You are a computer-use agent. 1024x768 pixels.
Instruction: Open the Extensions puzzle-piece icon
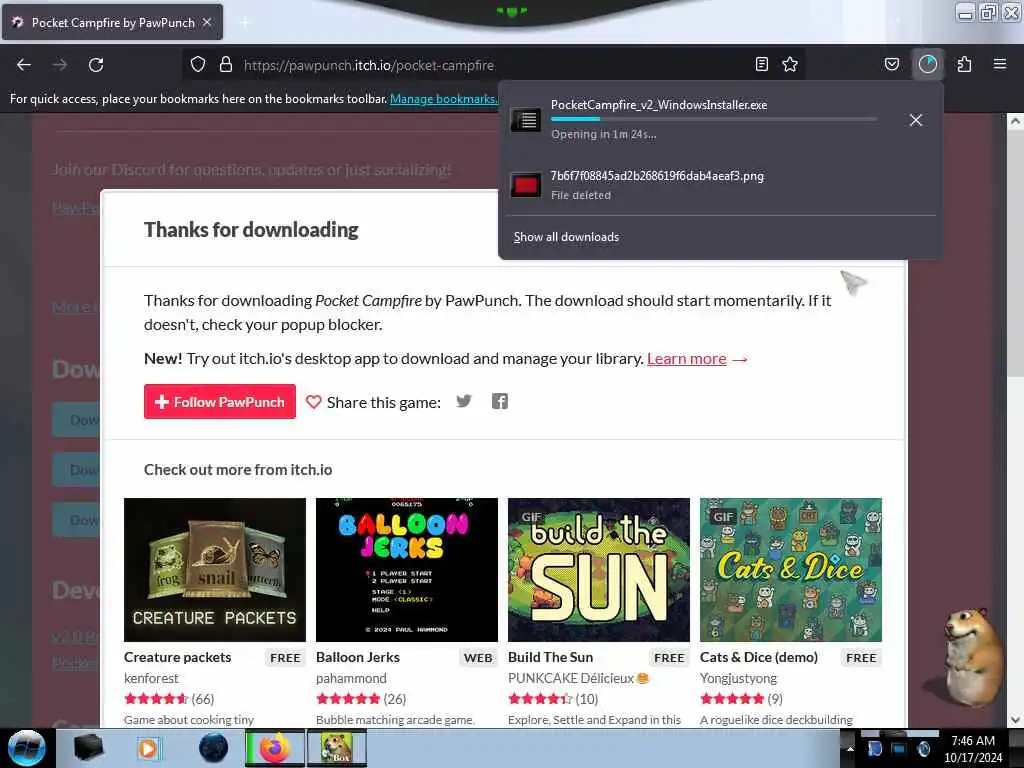tap(965, 64)
